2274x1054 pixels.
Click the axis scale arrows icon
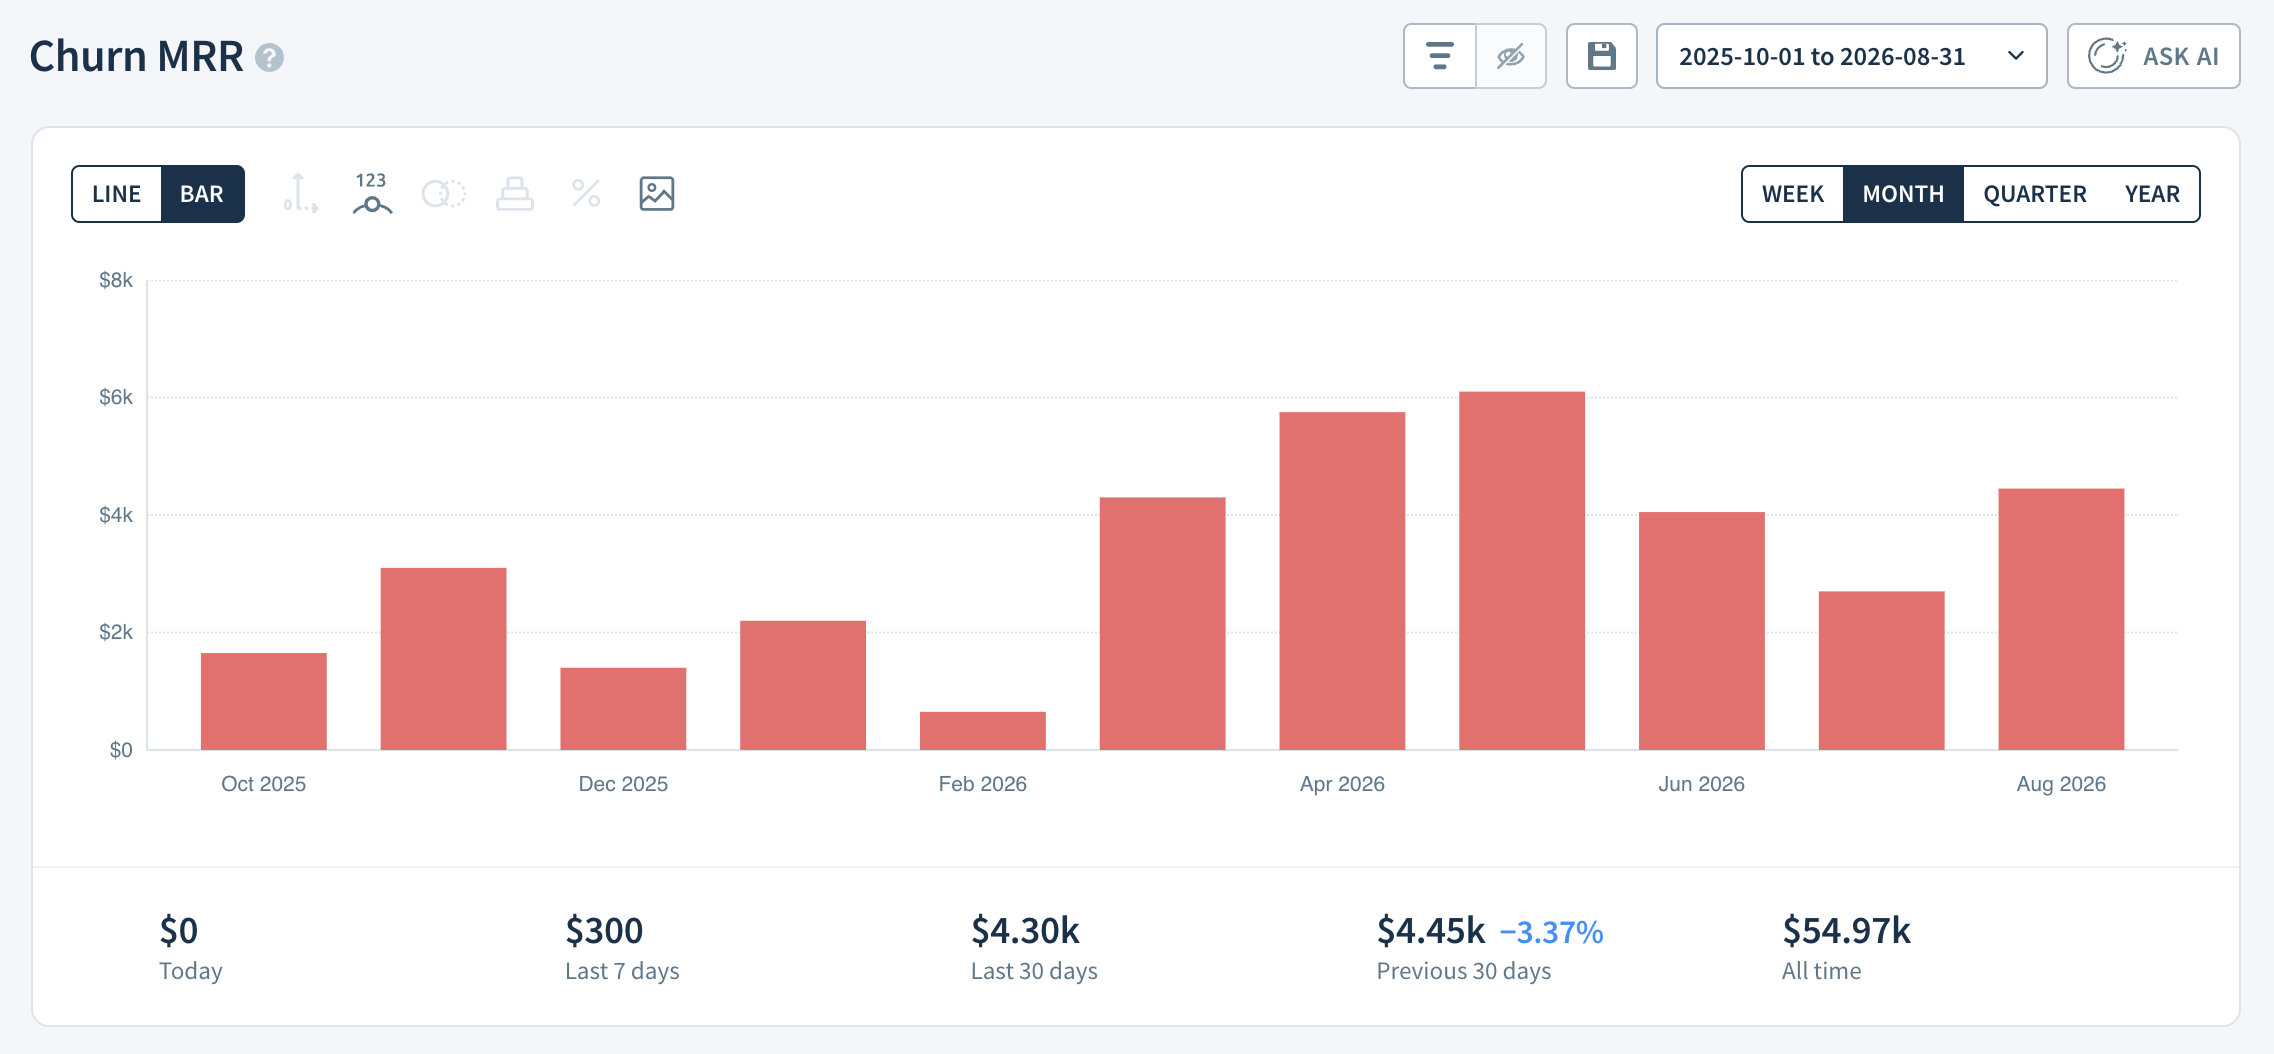[x=300, y=193]
